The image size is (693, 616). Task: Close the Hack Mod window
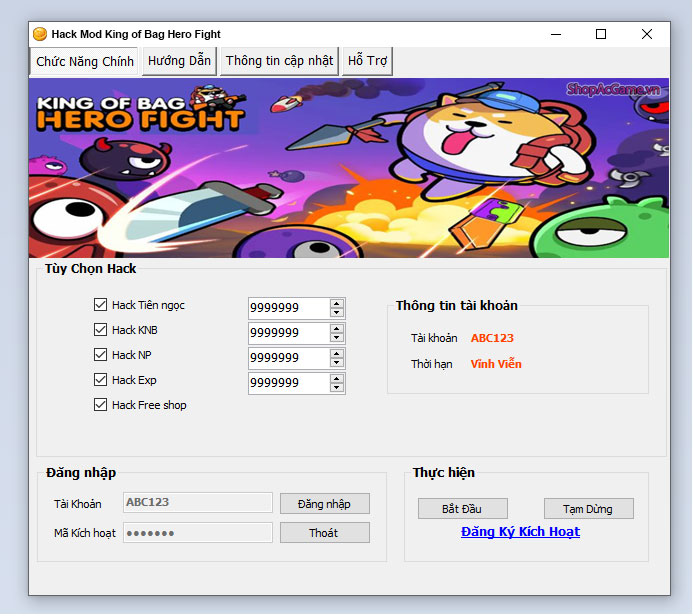[x=647, y=34]
